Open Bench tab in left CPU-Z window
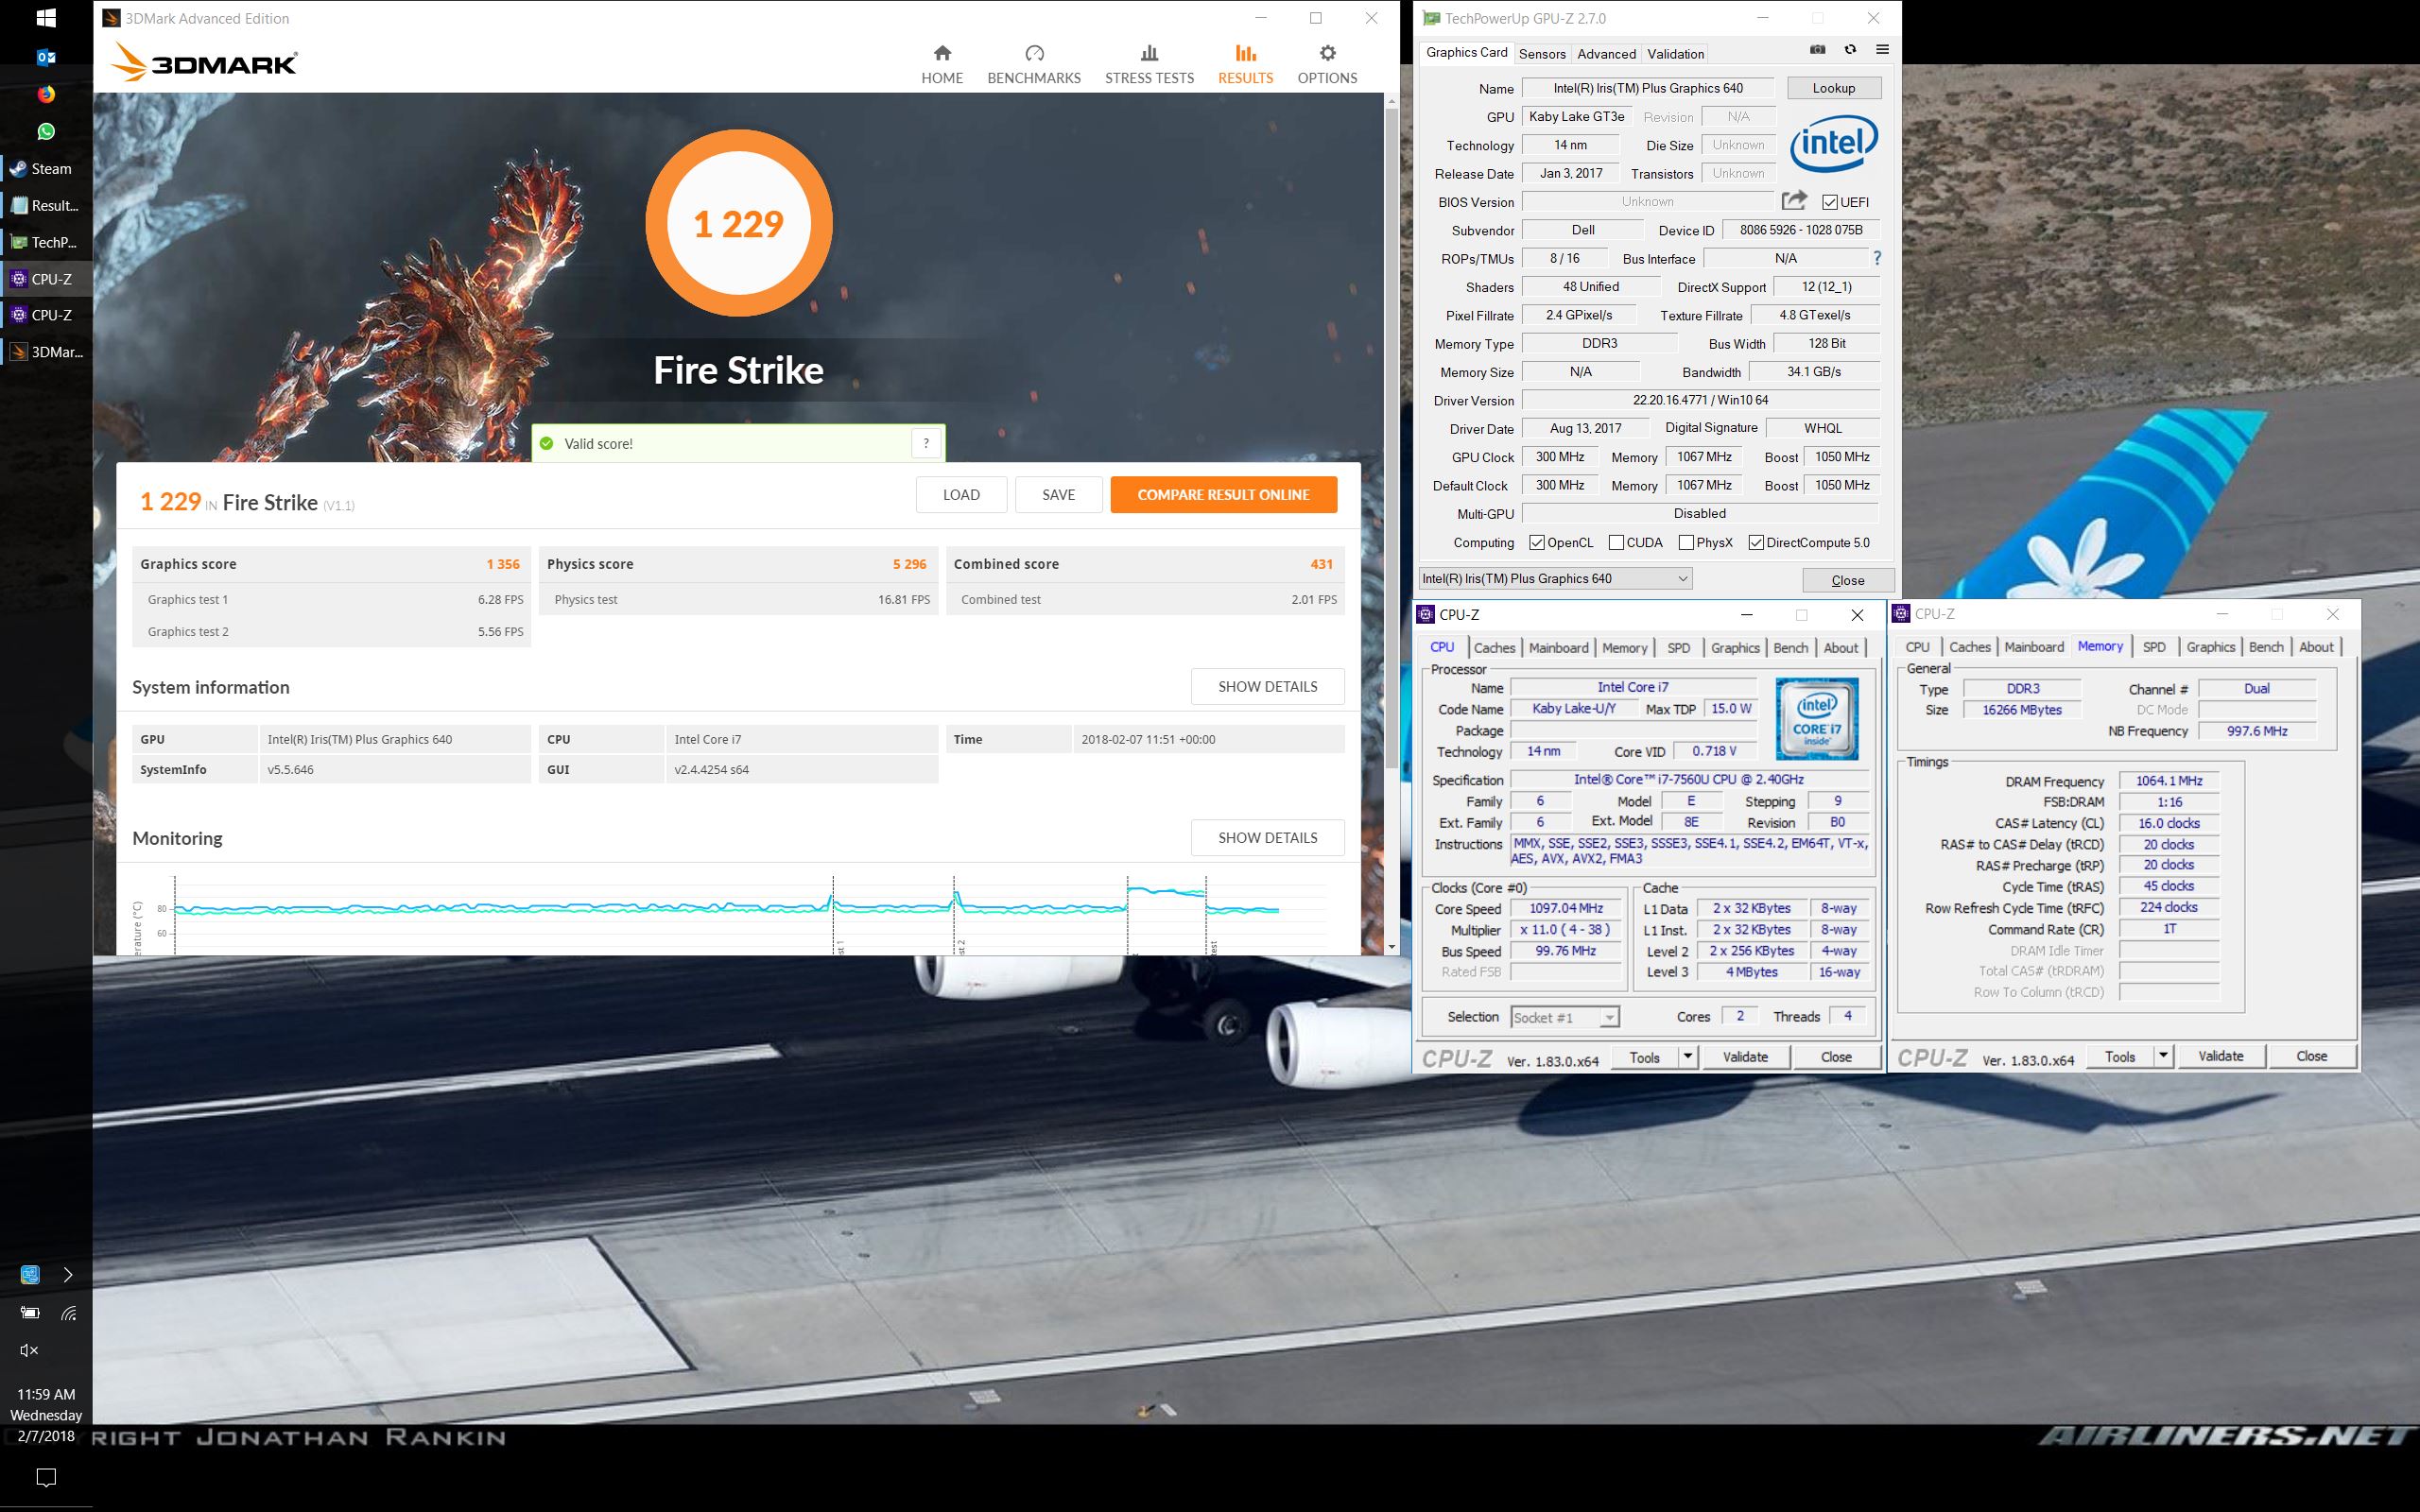The image size is (2420, 1512). pos(1790,648)
